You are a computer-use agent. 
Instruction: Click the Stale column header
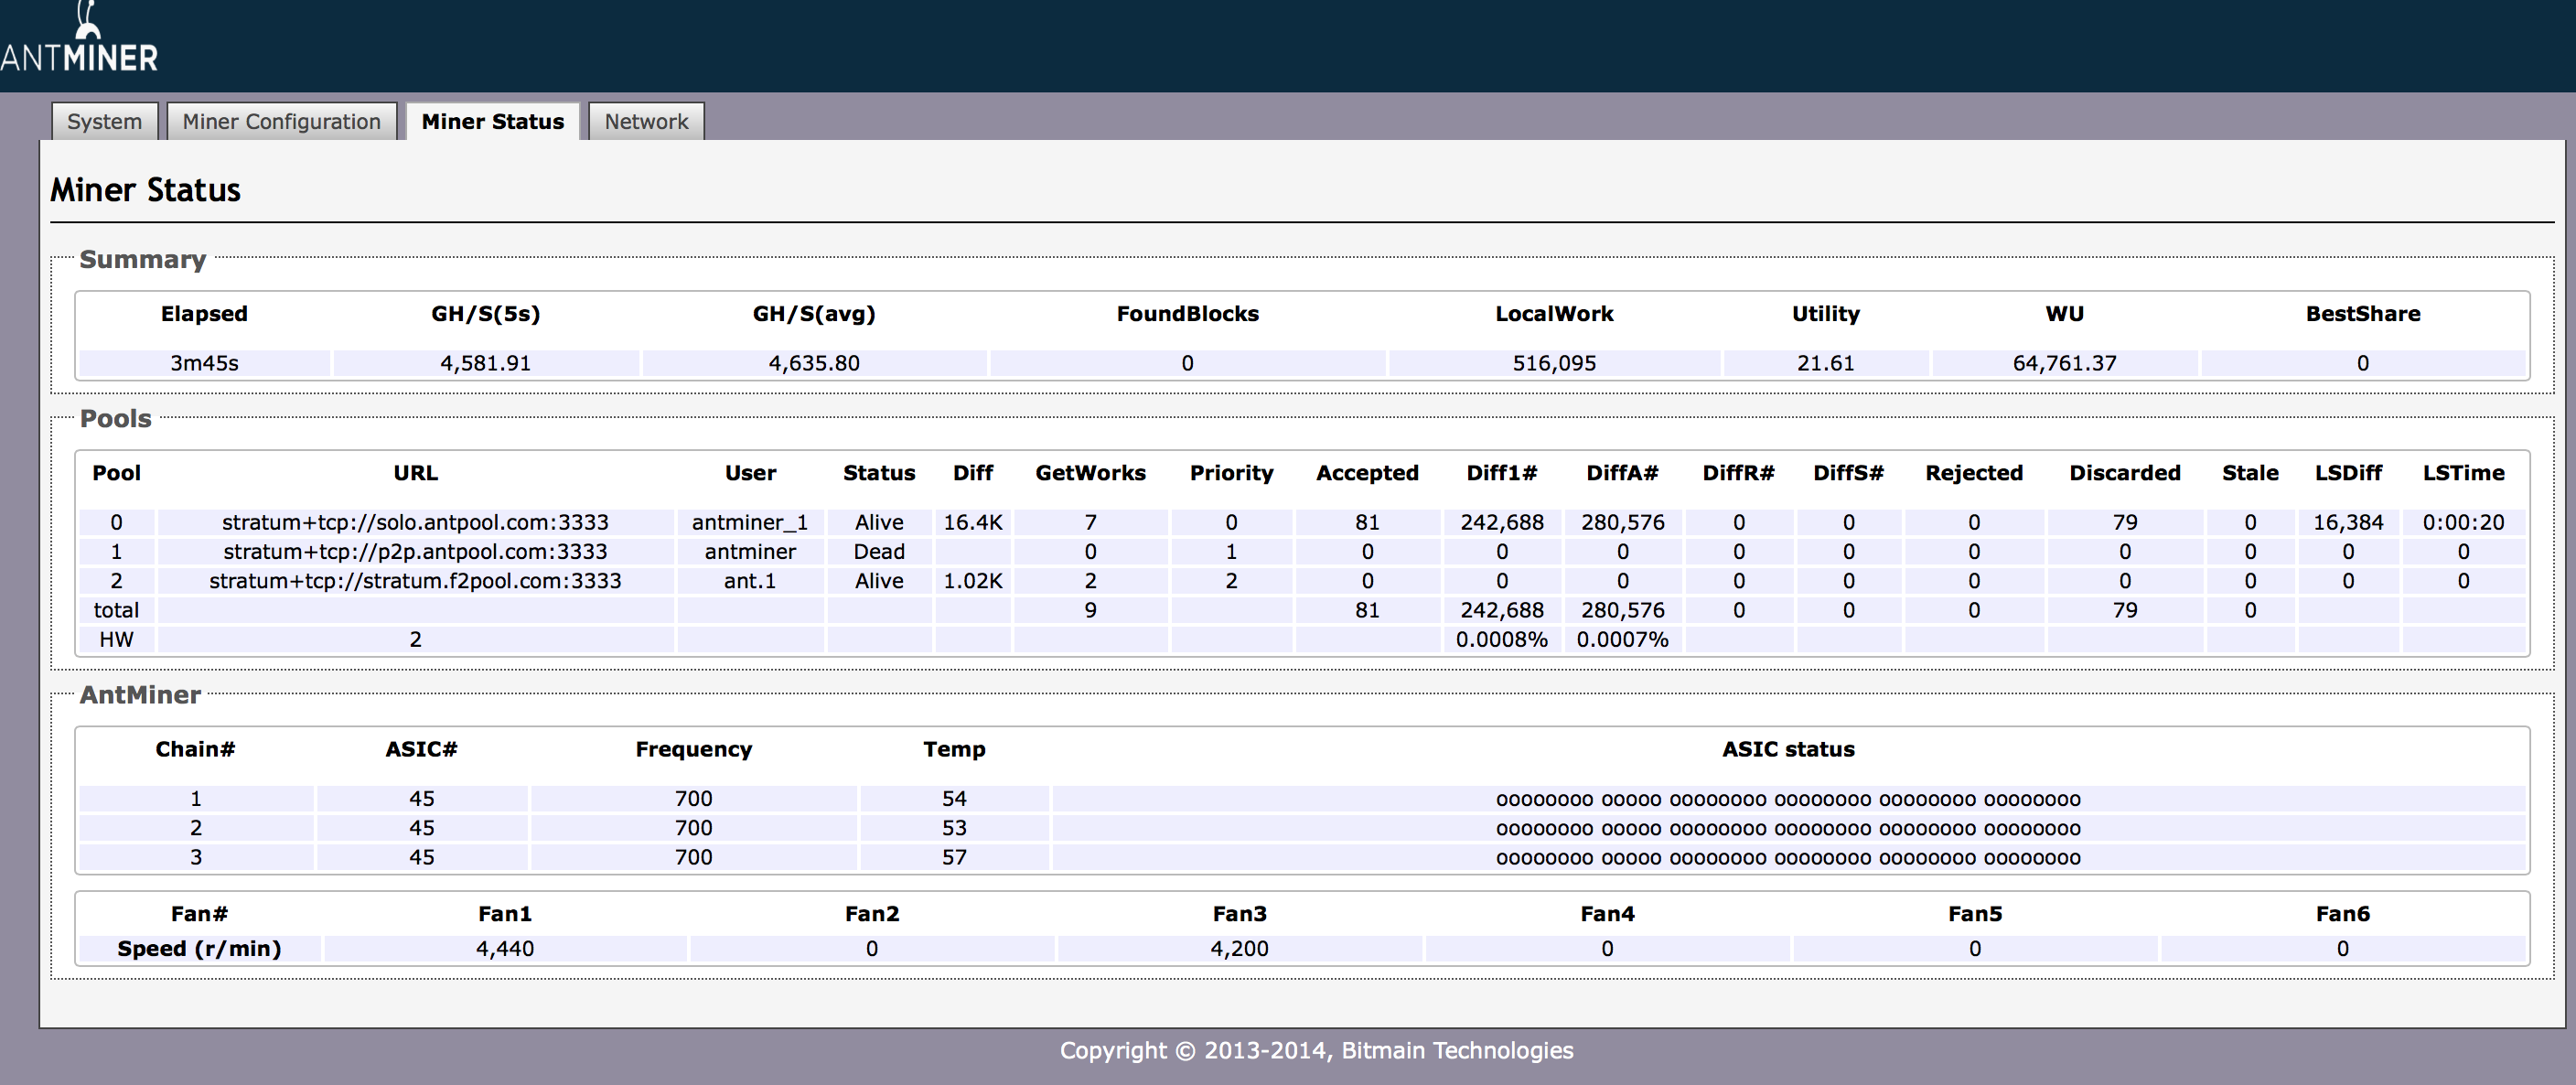(2250, 473)
